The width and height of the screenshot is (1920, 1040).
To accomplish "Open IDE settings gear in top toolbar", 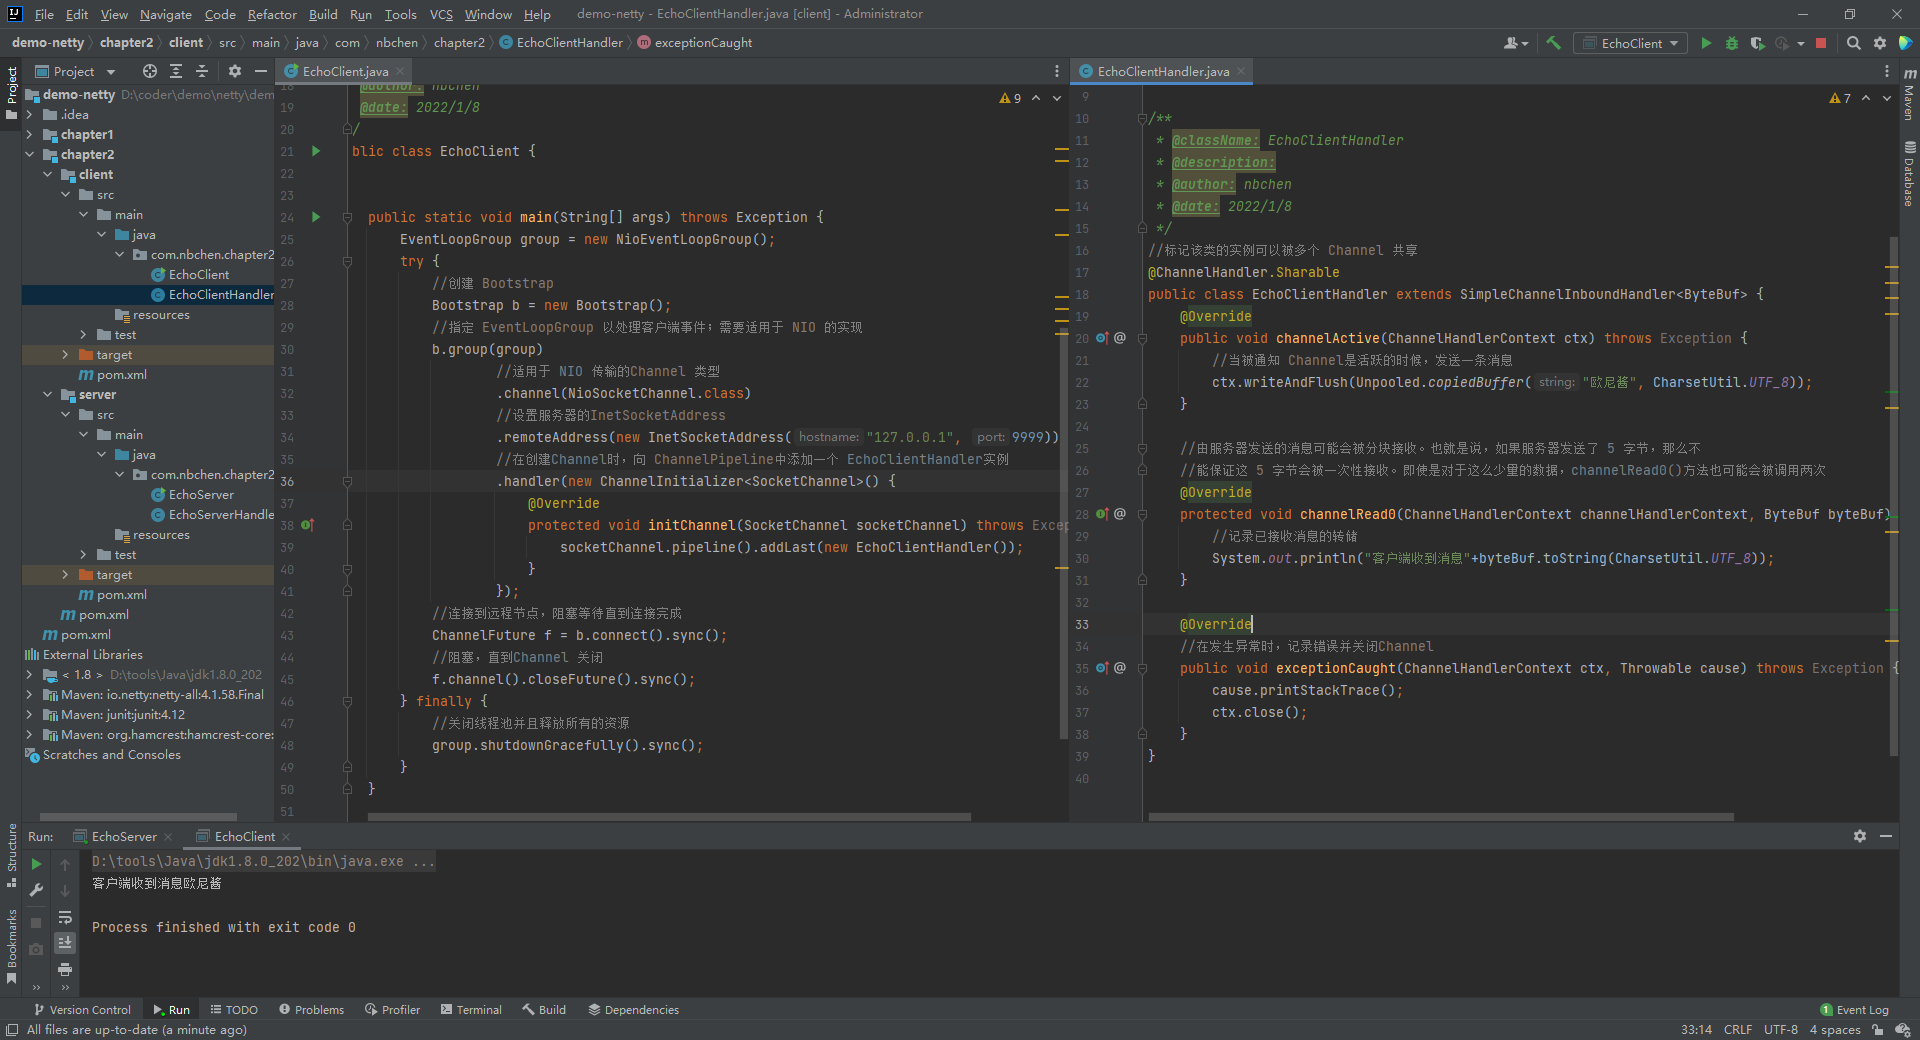I will tap(1880, 43).
